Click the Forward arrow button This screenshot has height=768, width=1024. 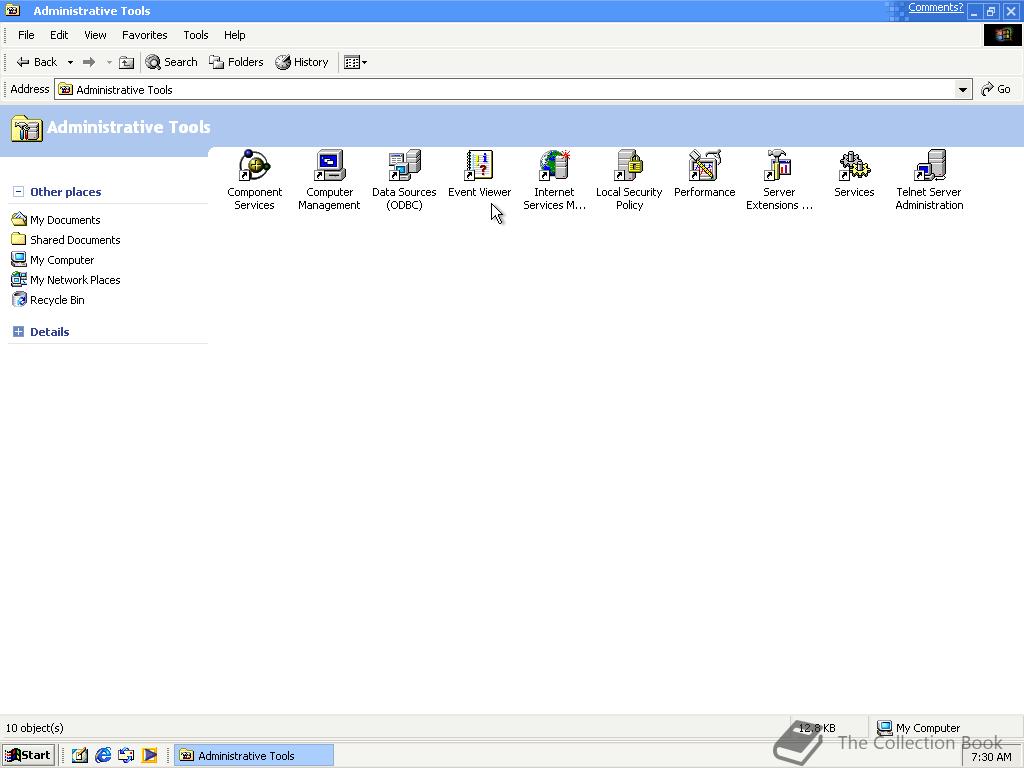(89, 62)
